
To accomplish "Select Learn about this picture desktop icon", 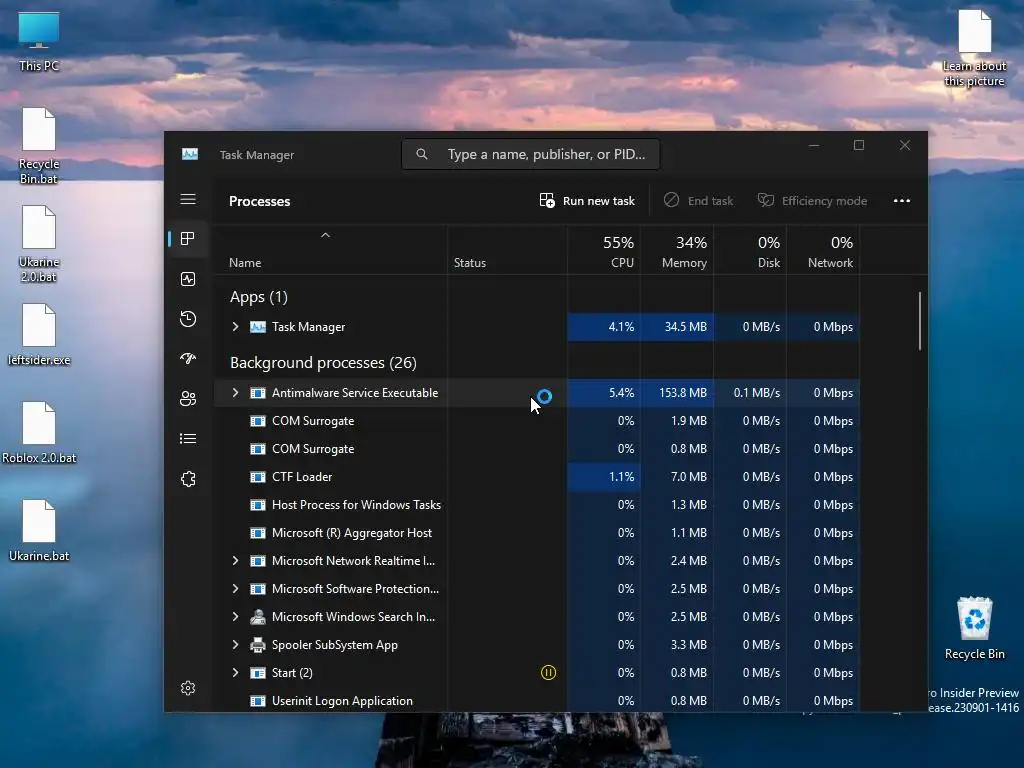I will [x=974, y=48].
